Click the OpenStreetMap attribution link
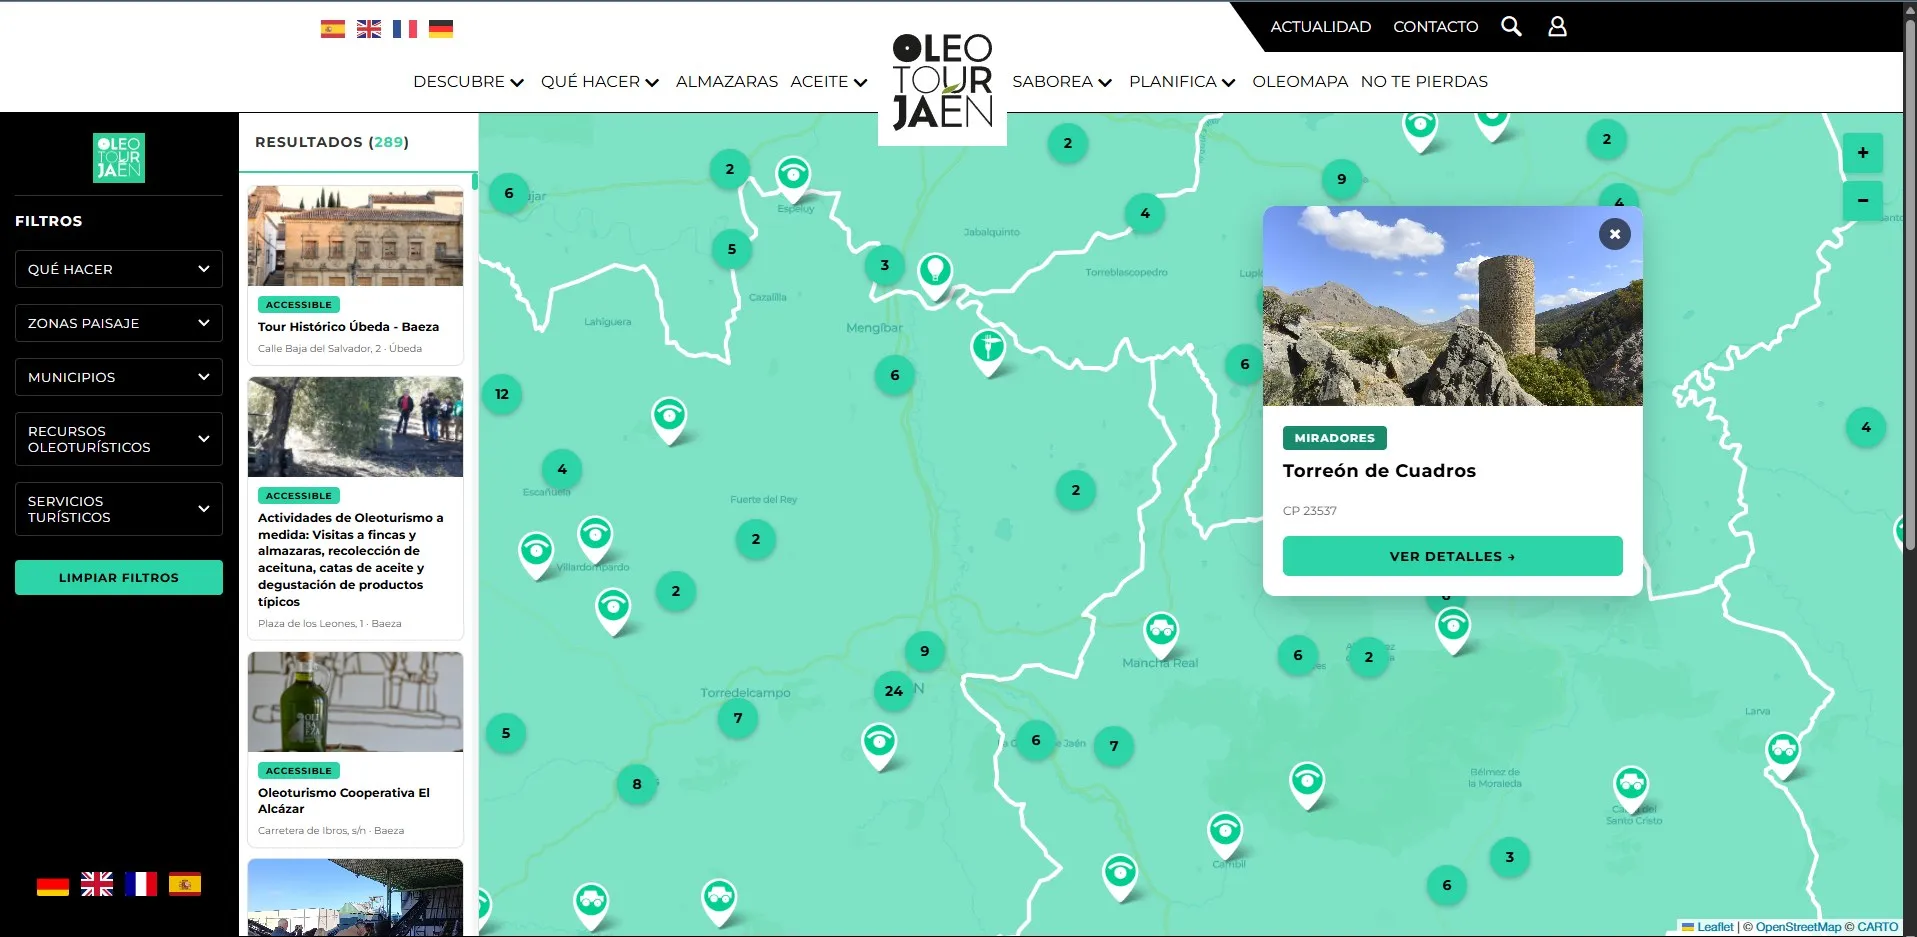 (x=1798, y=927)
